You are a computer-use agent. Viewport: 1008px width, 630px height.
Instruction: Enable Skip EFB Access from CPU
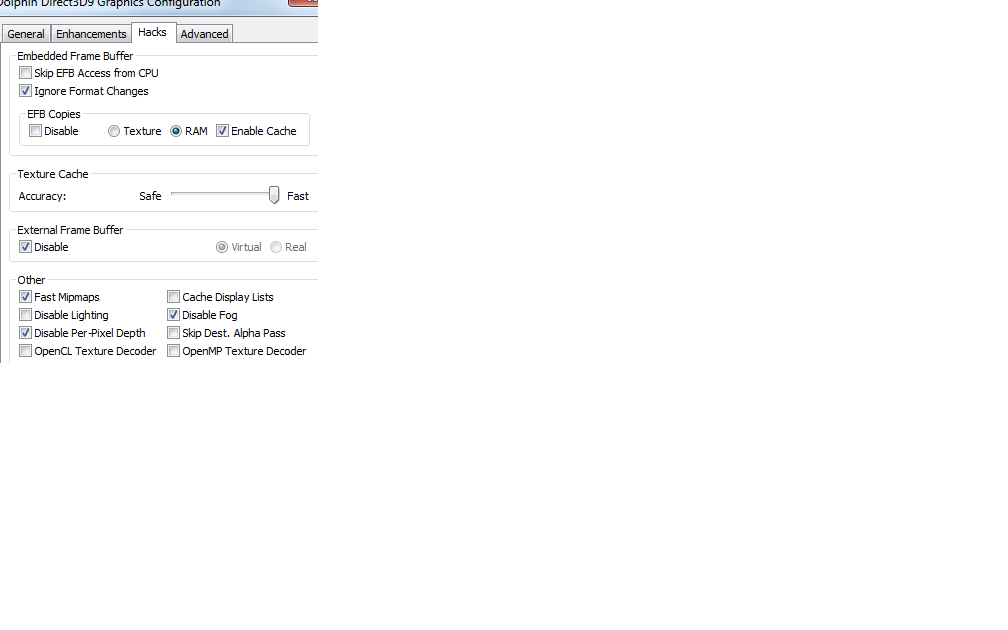point(26,73)
